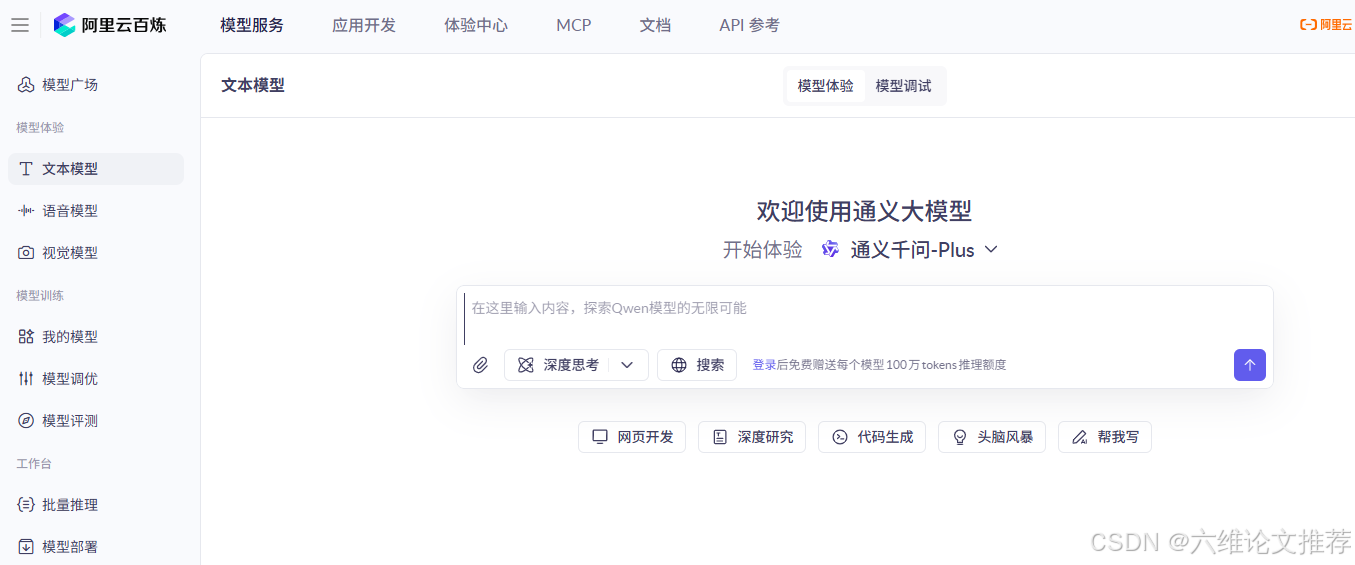Open 我的模型 in the sidebar

[x=96, y=337]
